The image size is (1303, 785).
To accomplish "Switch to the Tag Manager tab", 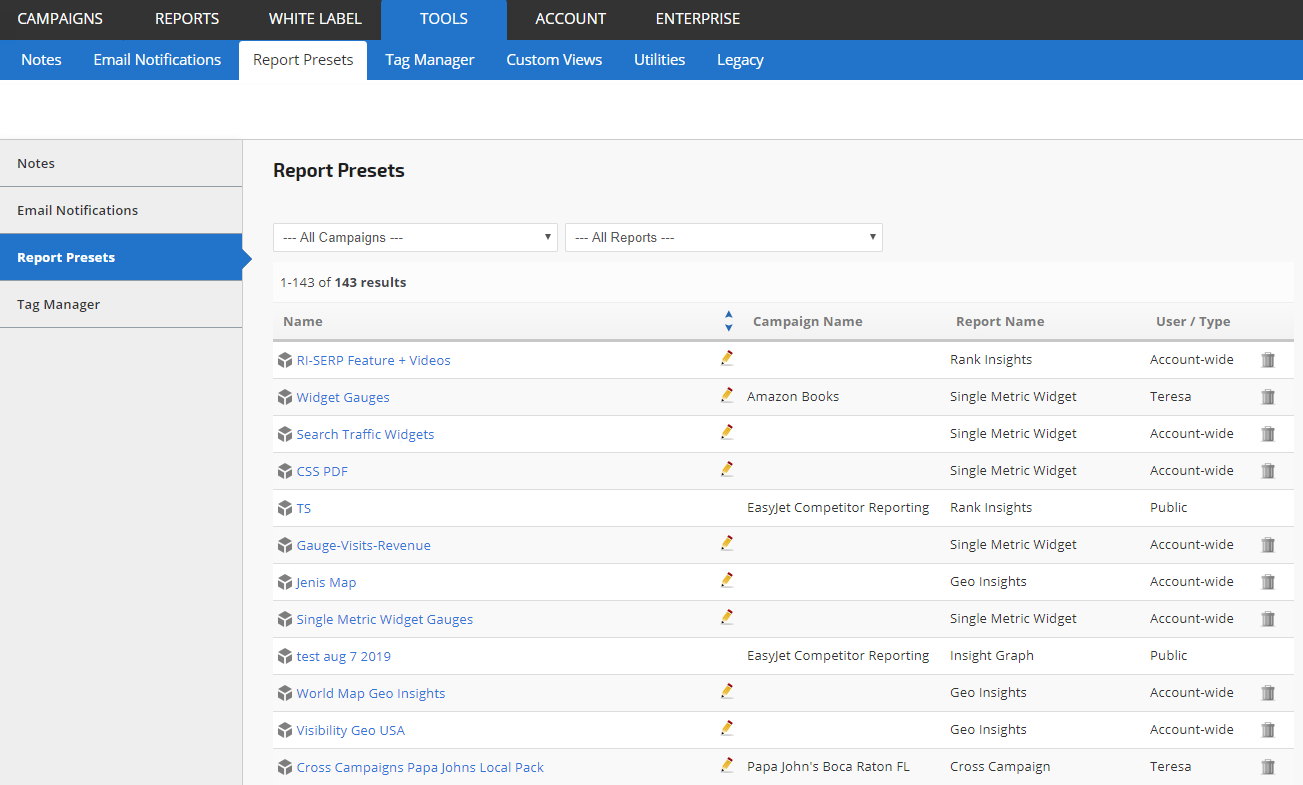I will [x=429, y=60].
